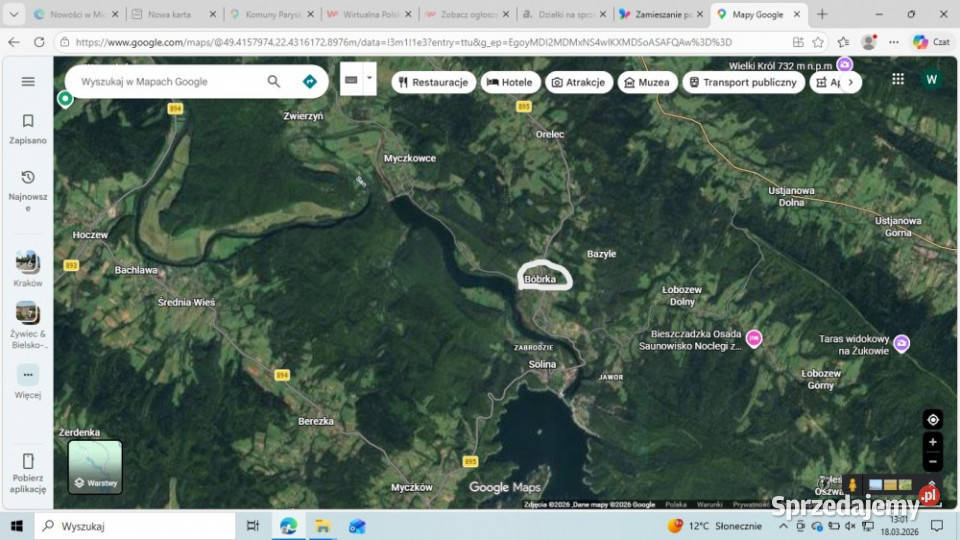Image resolution: width=960 pixels, height=540 pixels.
Task: Open the Warstwy layers thumbnail
Action: (95, 467)
